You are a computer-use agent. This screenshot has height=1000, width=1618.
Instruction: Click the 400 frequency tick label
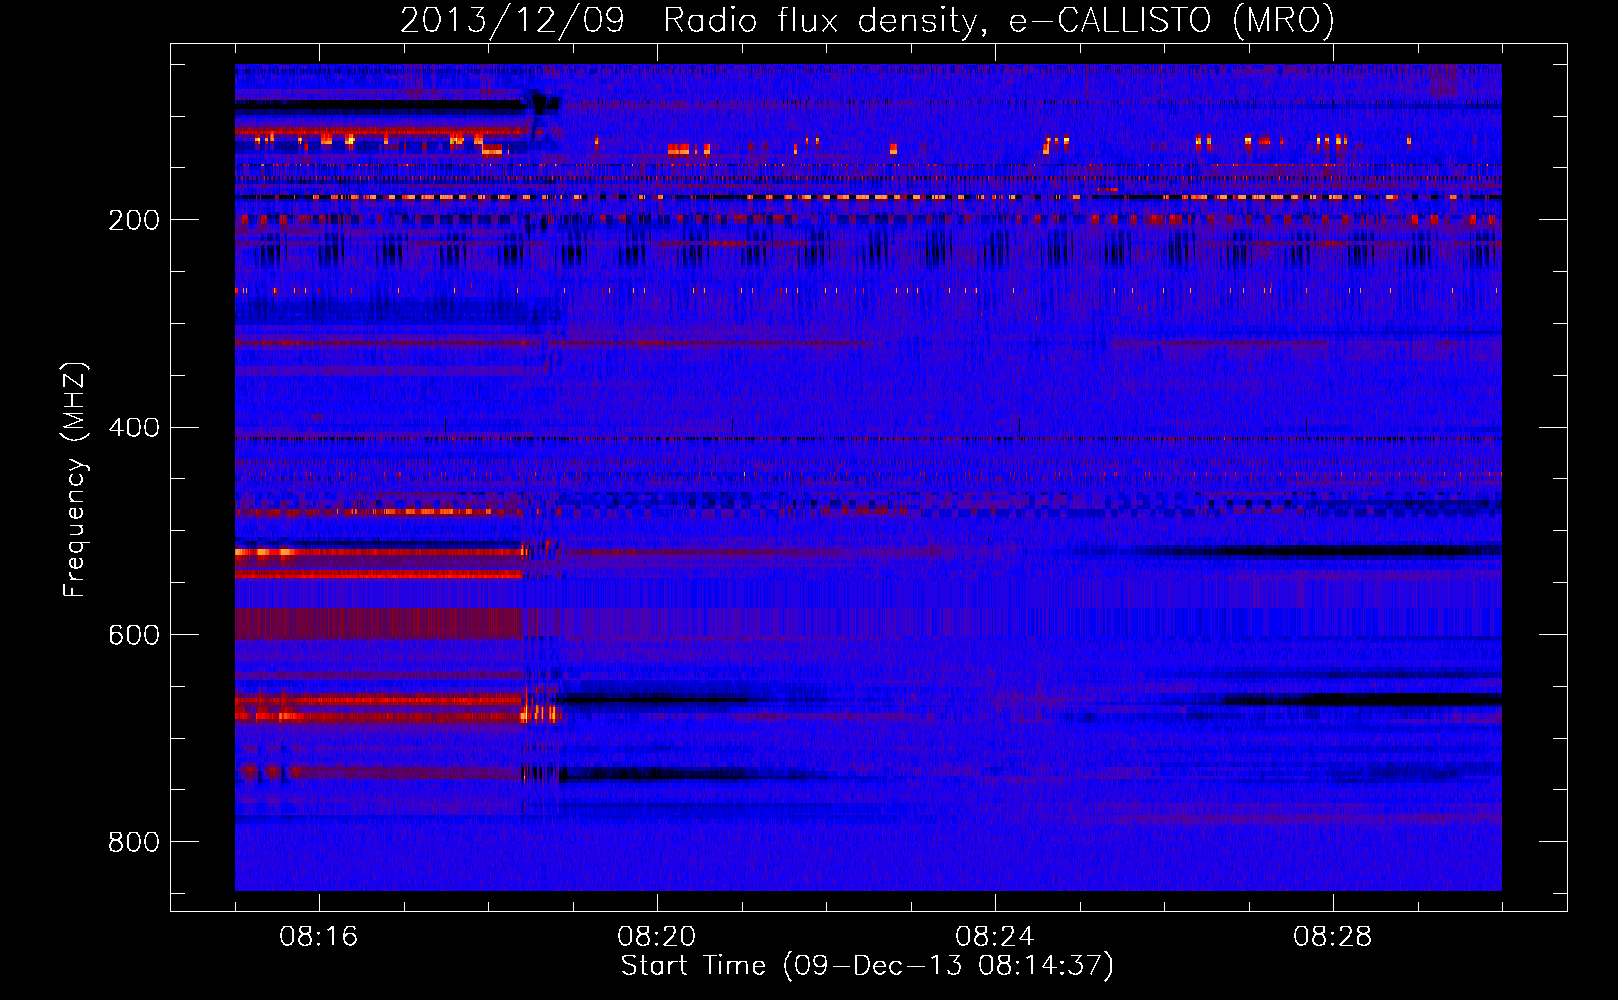pyautogui.click(x=134, y=428)
